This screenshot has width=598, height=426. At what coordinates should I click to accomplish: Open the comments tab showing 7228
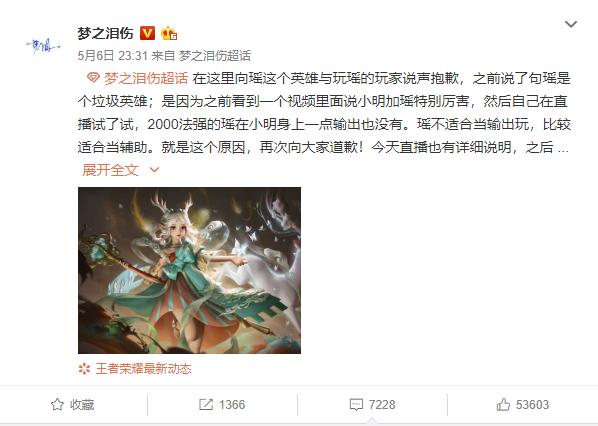coord(372,404)
